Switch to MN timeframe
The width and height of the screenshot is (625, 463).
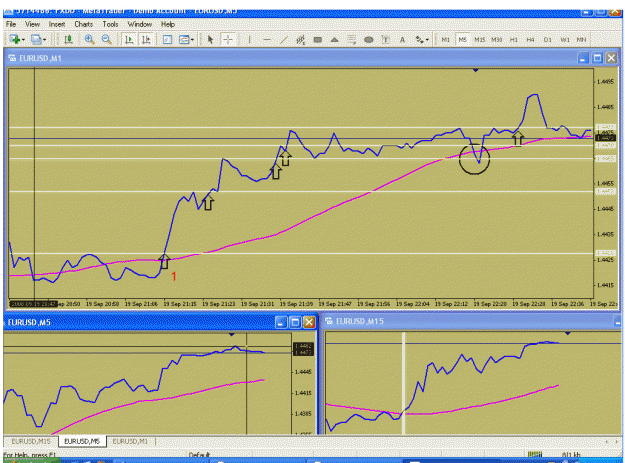582,40
